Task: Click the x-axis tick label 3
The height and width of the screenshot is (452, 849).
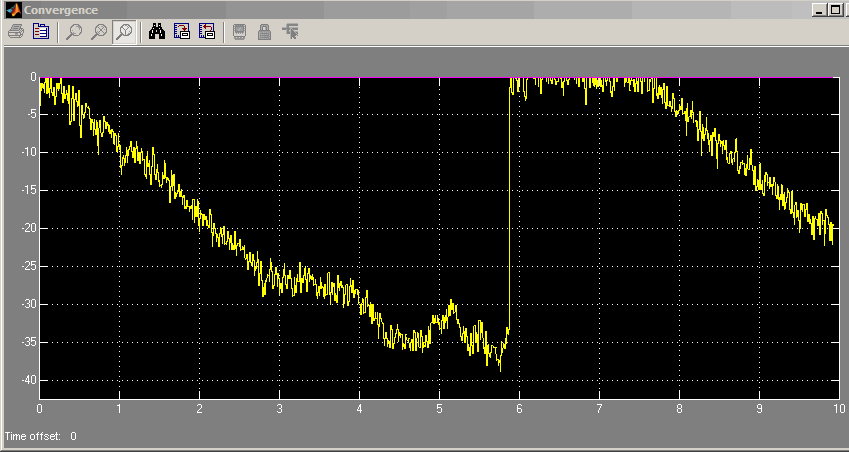Action: pos(279,409)
